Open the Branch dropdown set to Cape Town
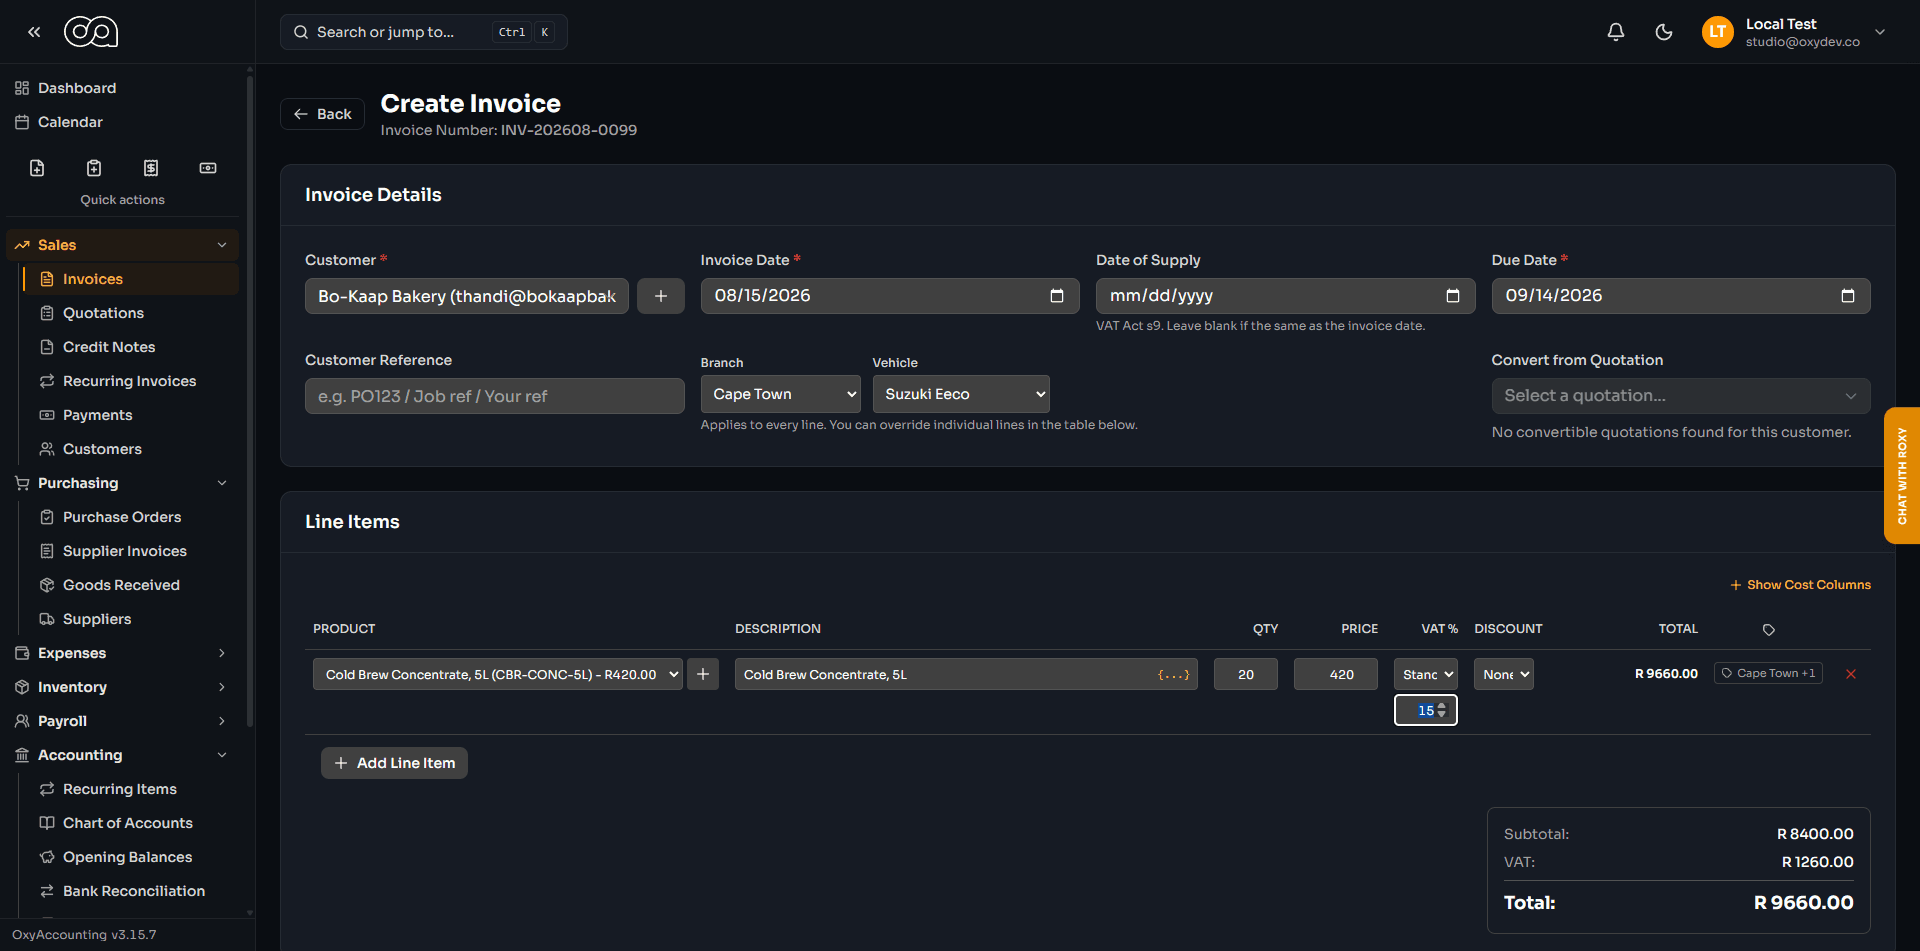Viewport: 1920px width, 951px height. (x=780, y=394)
